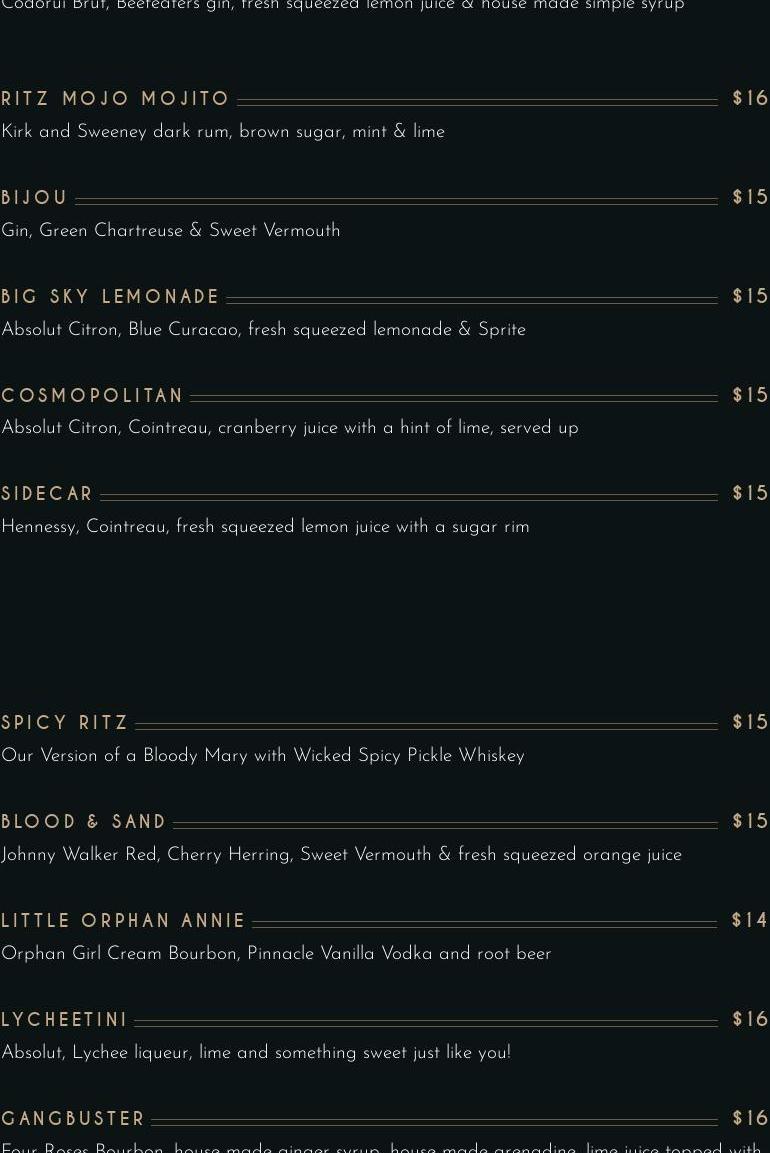Click the Absolut Citron, Blue Curacao description
770x1153 pixels.
coord(263,330)
